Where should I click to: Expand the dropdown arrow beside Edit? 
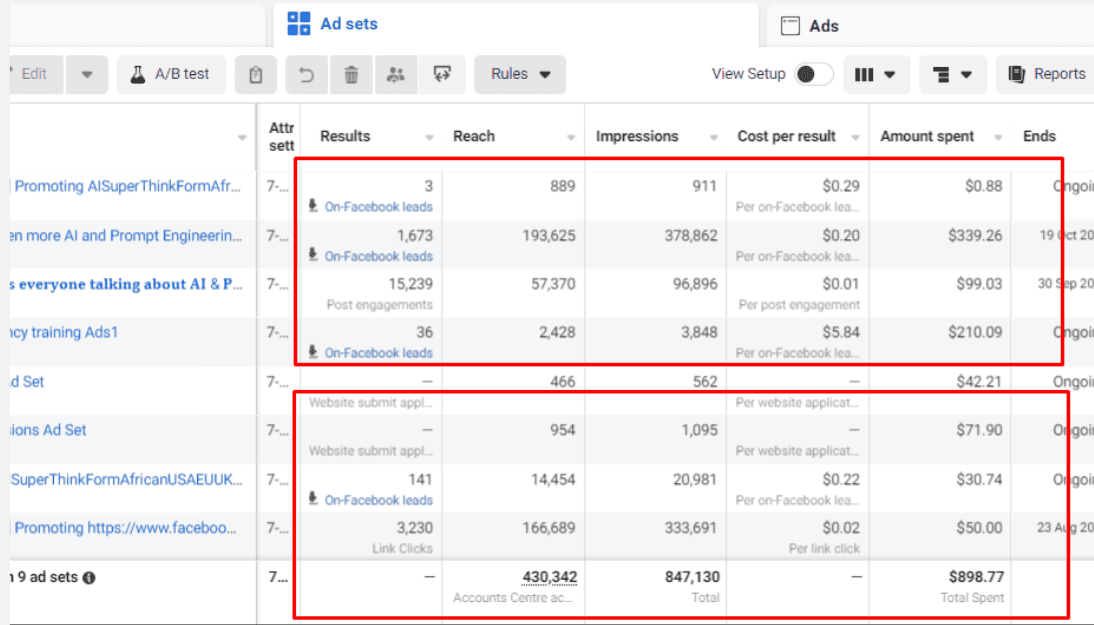pyautogui.click(x=87, y=74)
